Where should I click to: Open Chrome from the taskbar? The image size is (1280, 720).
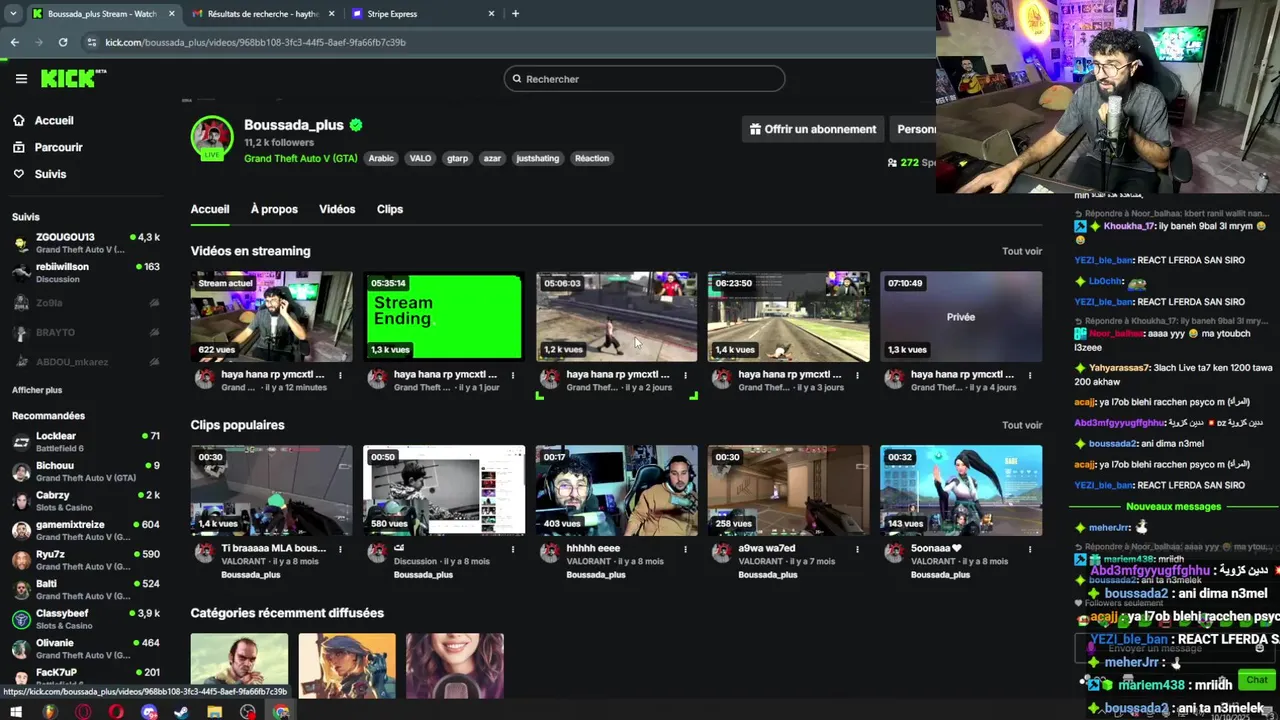tap(281, 712)
